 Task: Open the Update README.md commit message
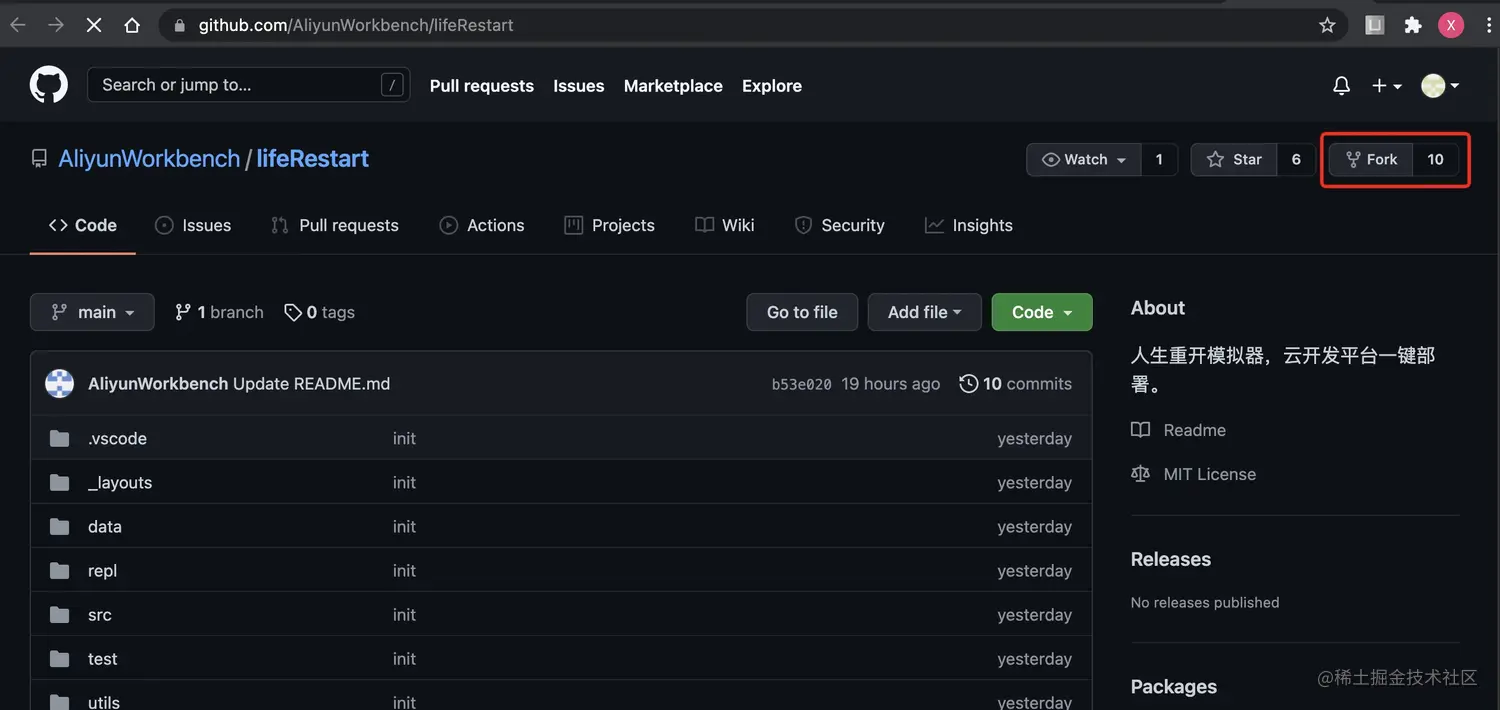[312, 384]
